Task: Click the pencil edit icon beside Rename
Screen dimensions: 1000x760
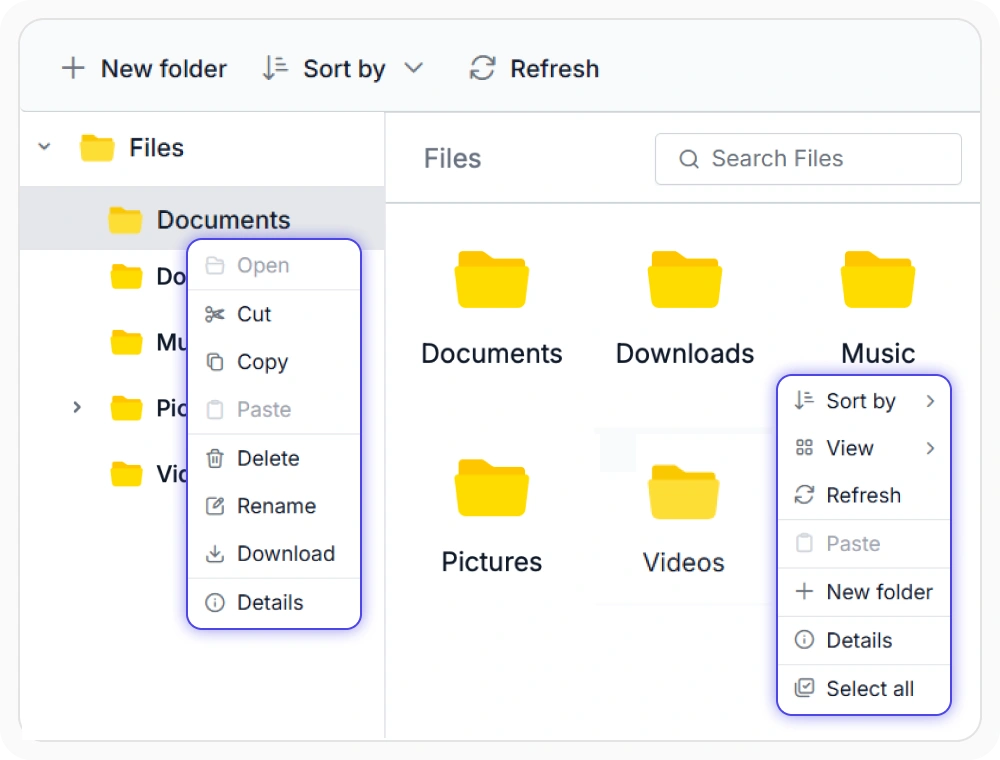Action: point(215,506)
